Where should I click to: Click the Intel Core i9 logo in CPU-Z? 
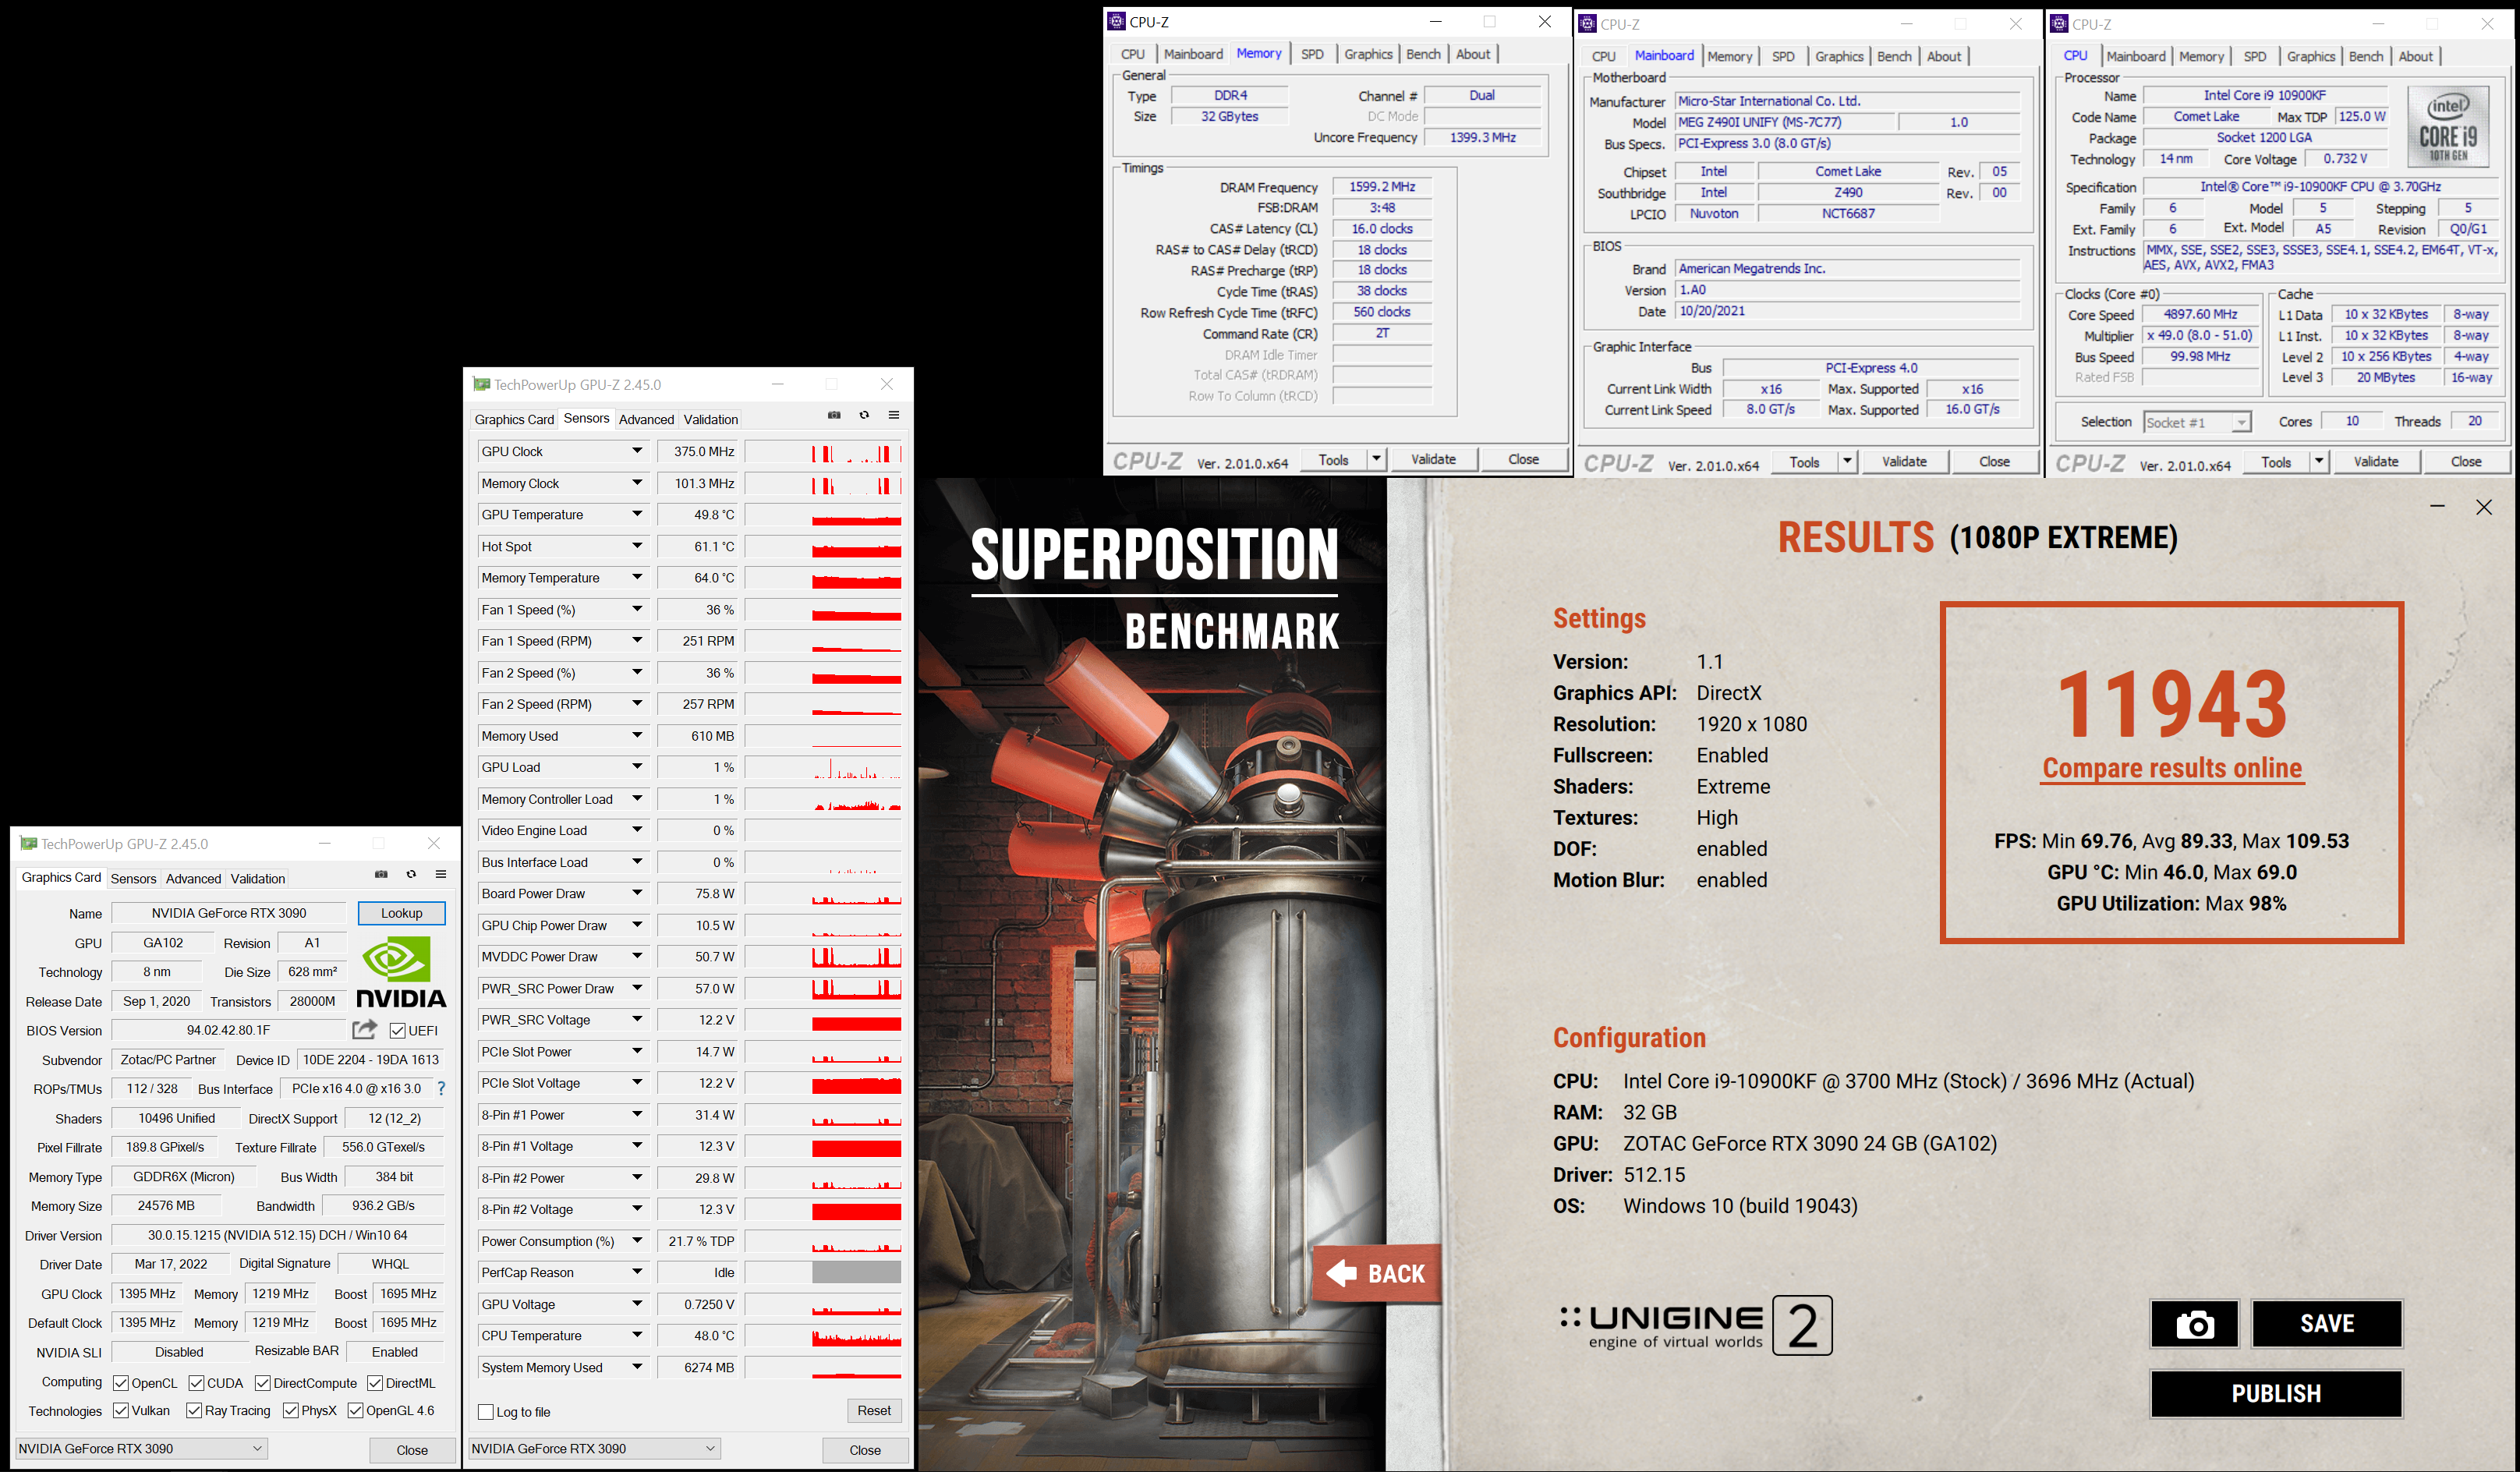pyautogui.click(x=2448, y=127)
